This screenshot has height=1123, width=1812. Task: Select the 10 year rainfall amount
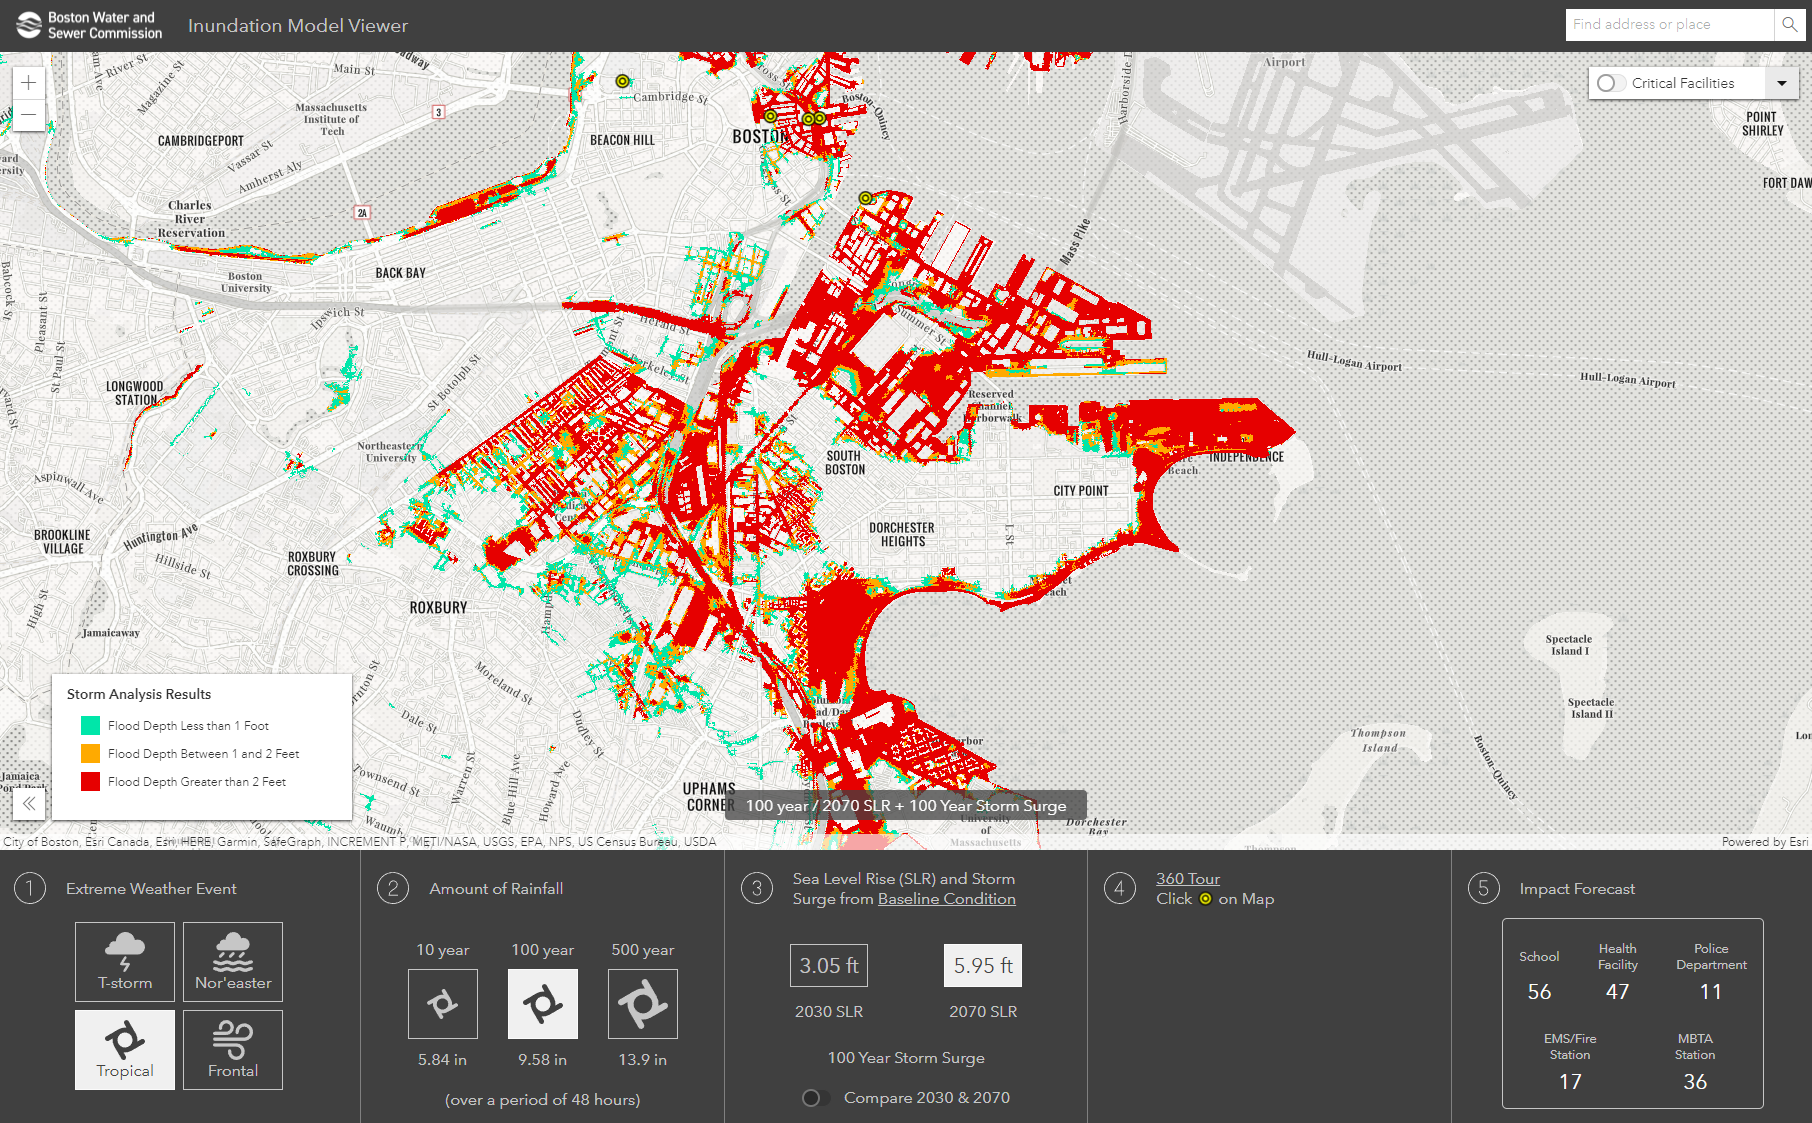pos(442,1004)
